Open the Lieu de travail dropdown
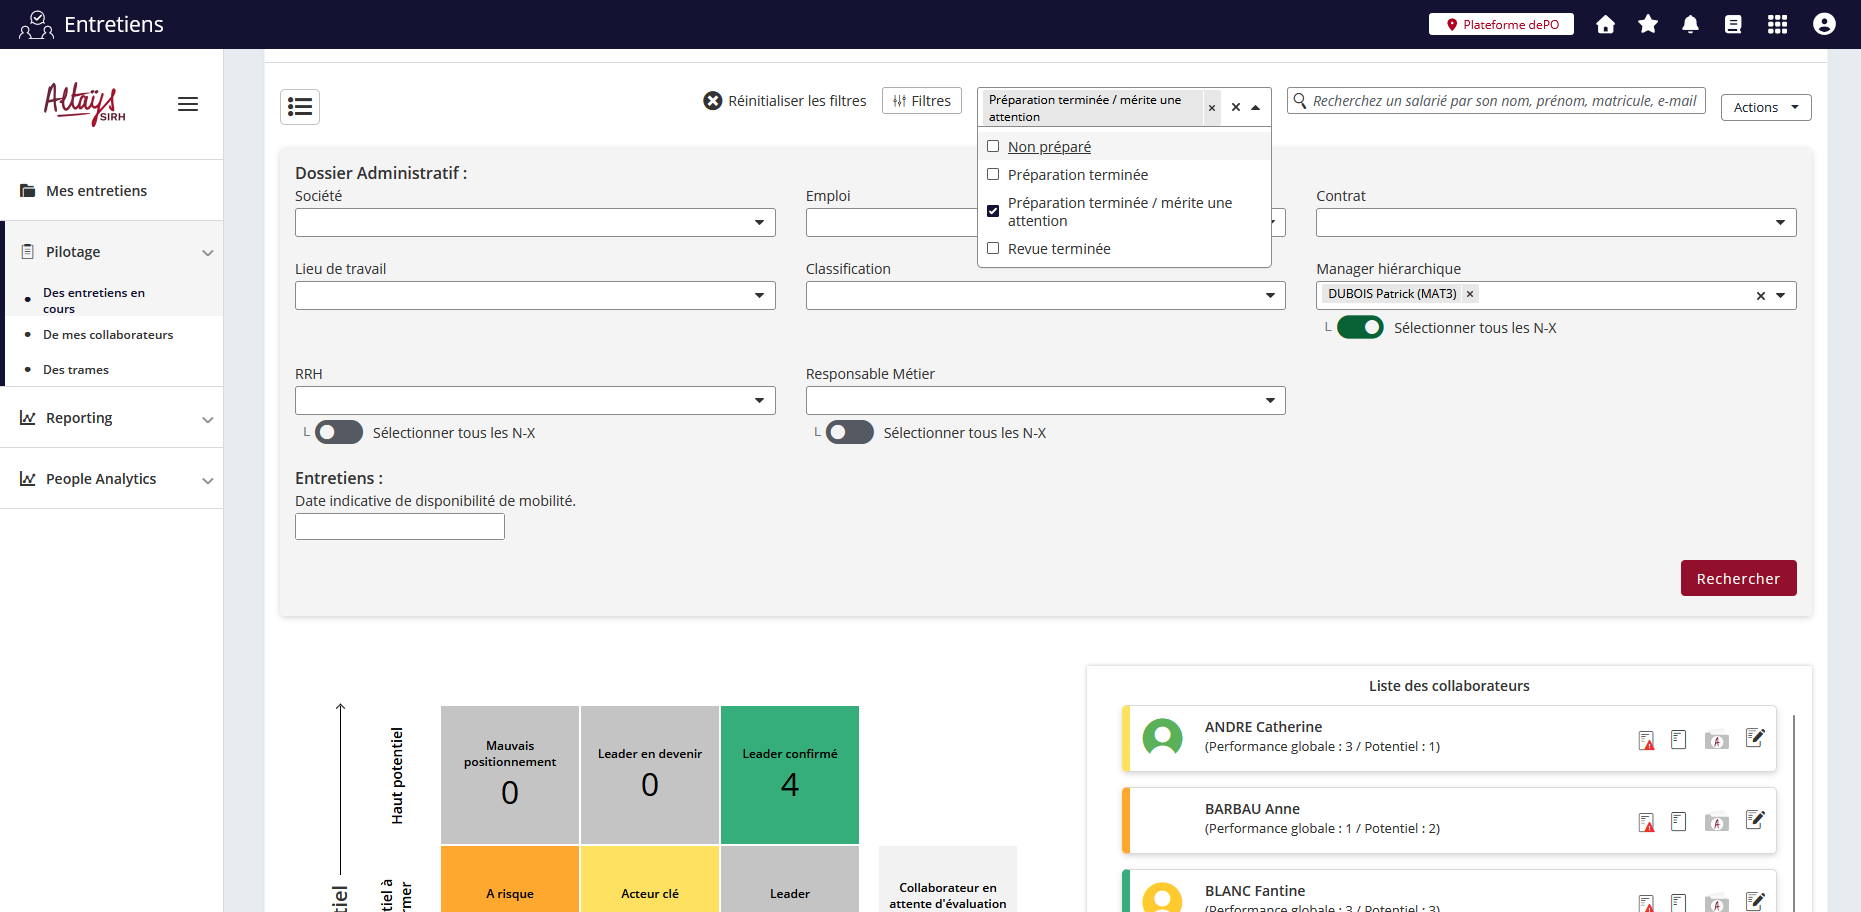 coord(535,296)
